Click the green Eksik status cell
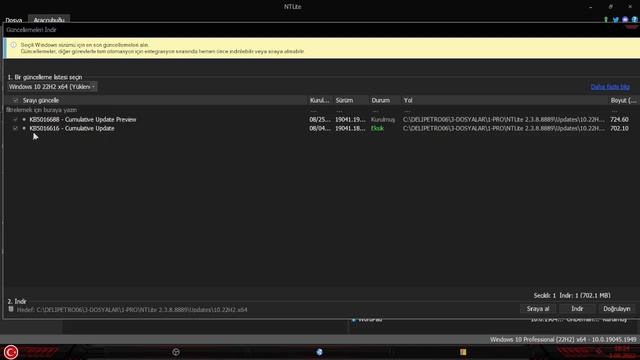640x360 pixels. click(377, 128)
